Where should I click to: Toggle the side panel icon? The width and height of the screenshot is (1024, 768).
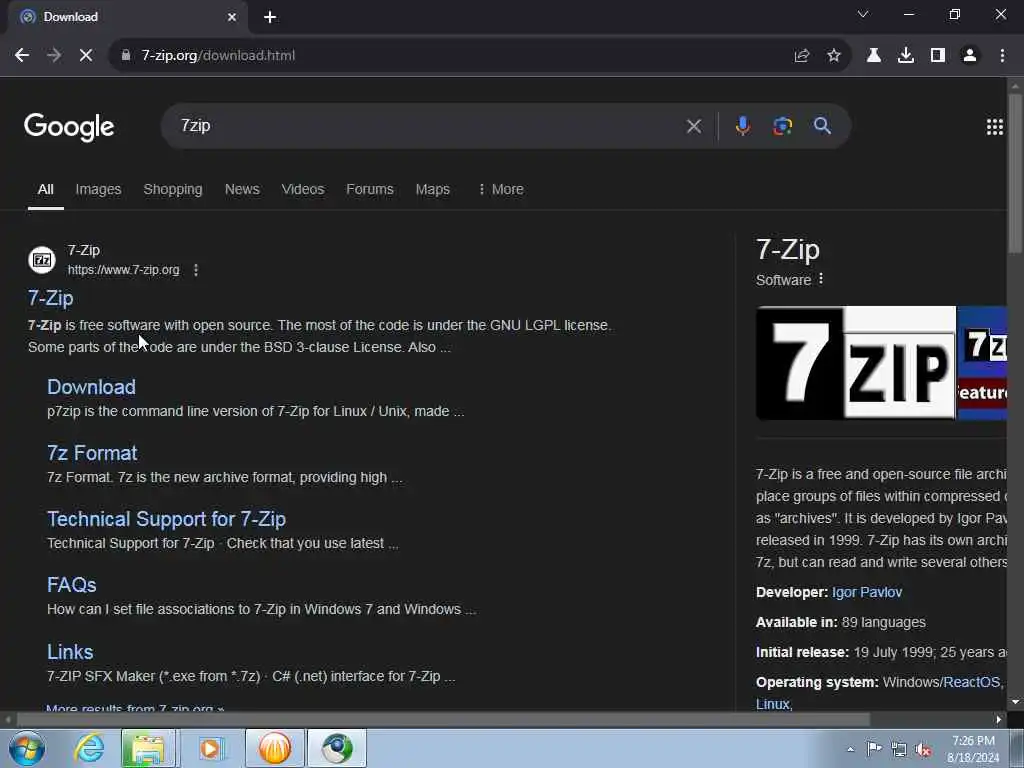(x=938, y=56)
